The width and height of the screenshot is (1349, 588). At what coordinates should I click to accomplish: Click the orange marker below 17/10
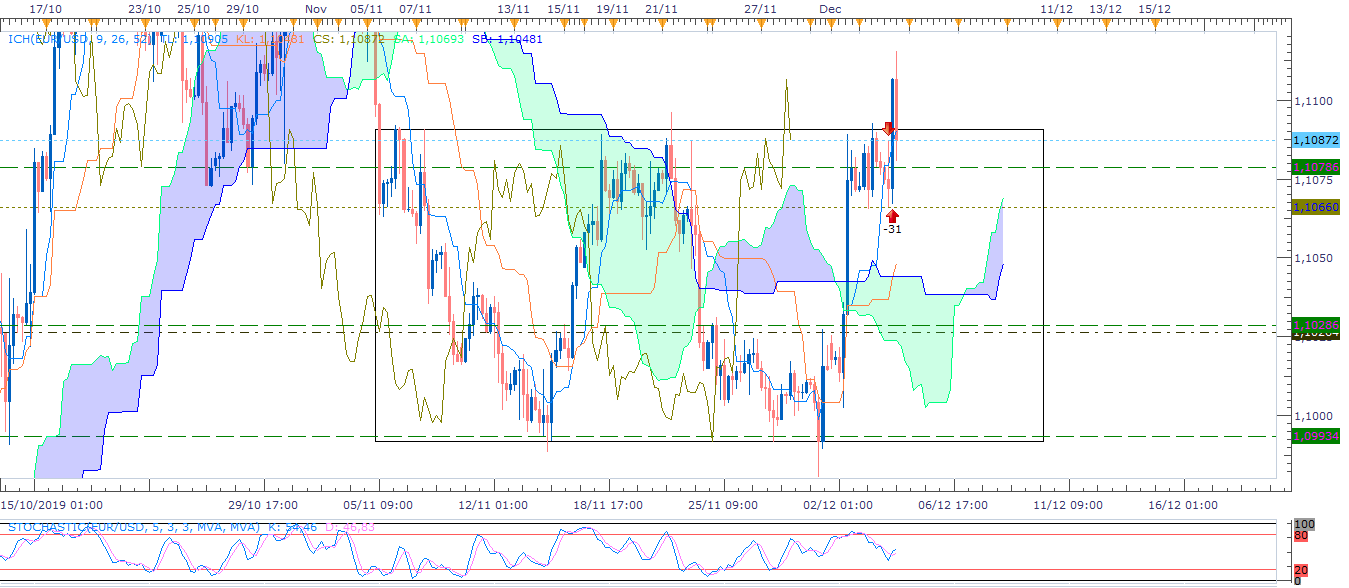coord(46,23)
